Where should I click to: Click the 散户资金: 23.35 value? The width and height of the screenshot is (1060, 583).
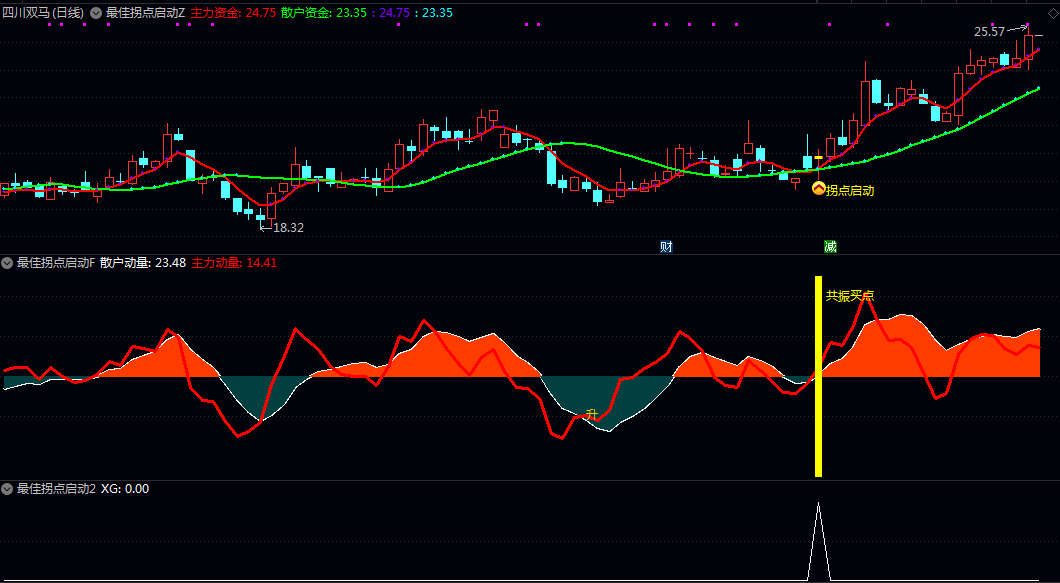[324, 12]
